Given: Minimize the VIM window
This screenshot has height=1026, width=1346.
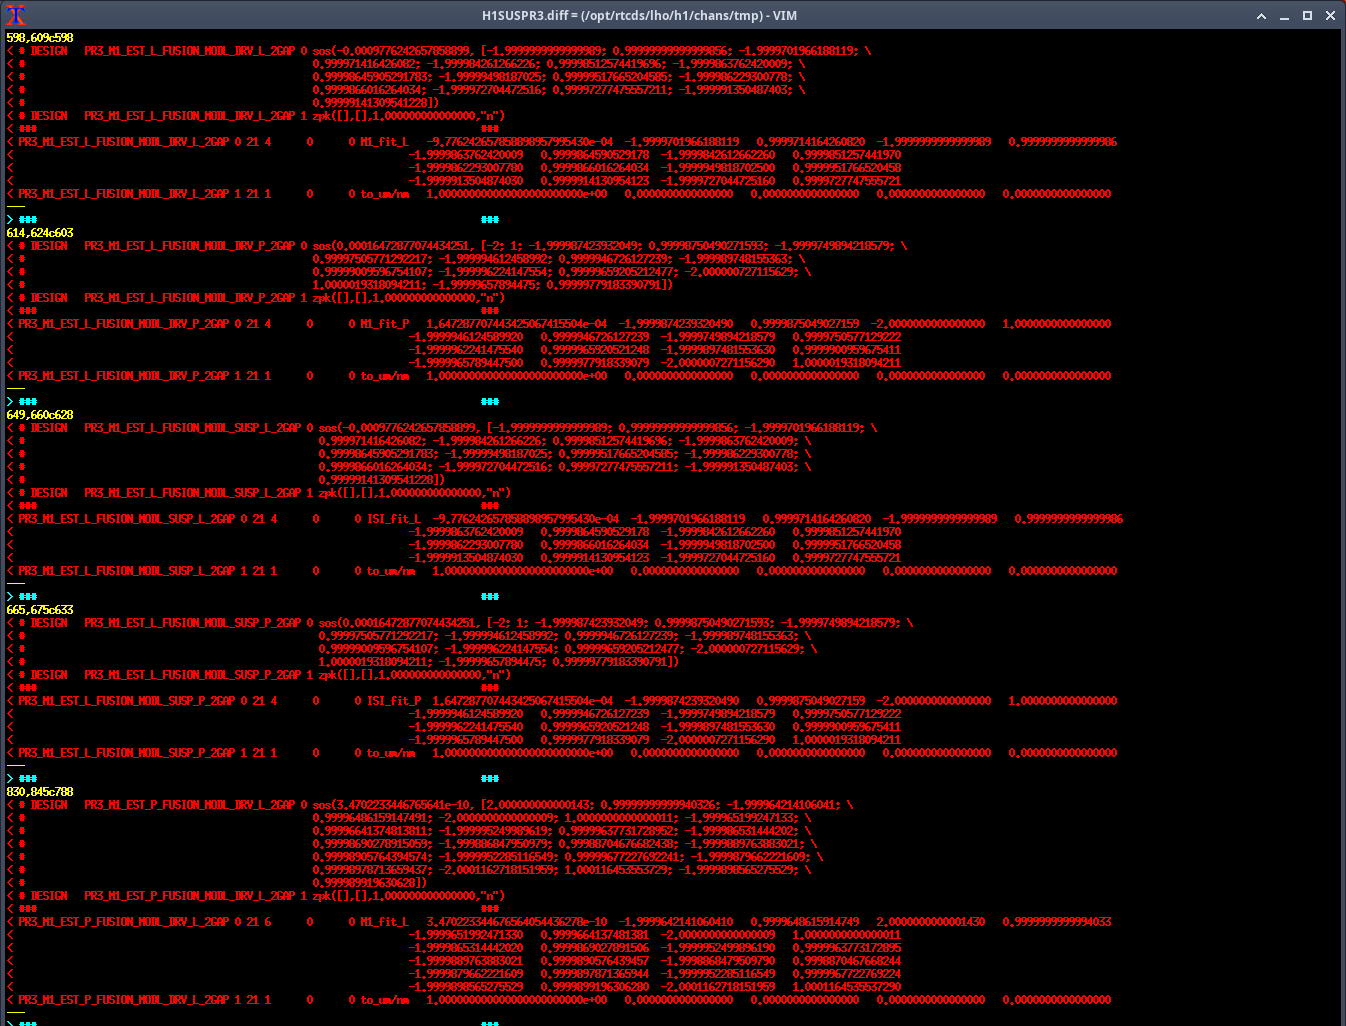Looking at the screenshot, I should (x=1284, y=16).
